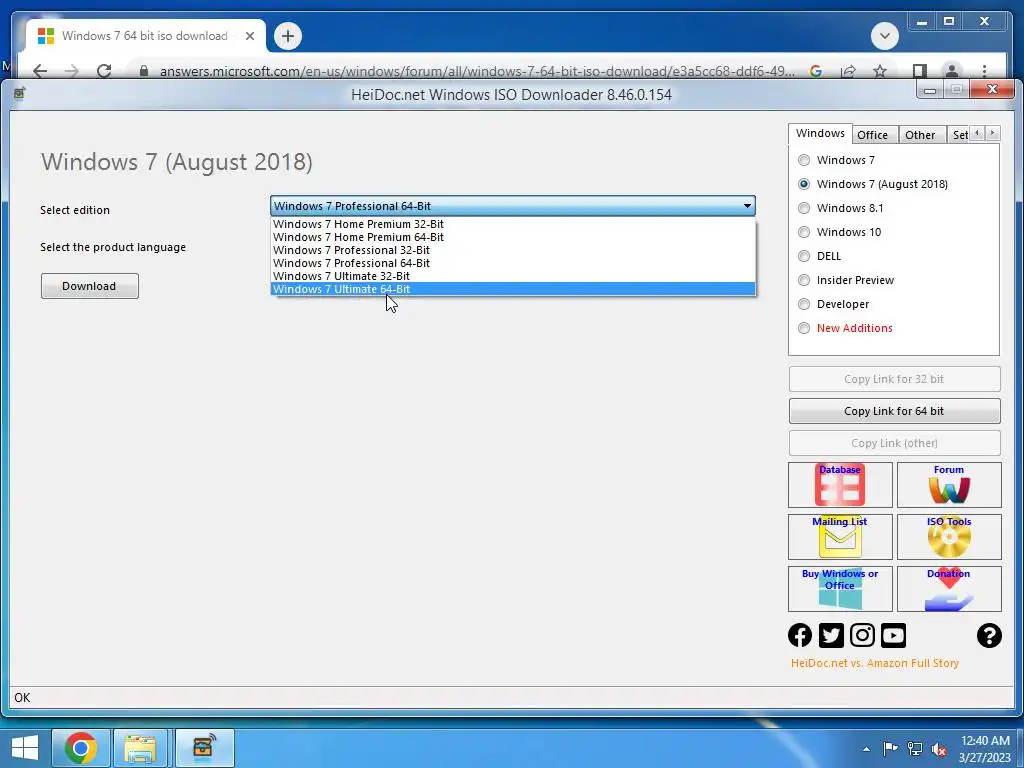
Task: Open the Donation heart icon
Action: tap(949, 588)
